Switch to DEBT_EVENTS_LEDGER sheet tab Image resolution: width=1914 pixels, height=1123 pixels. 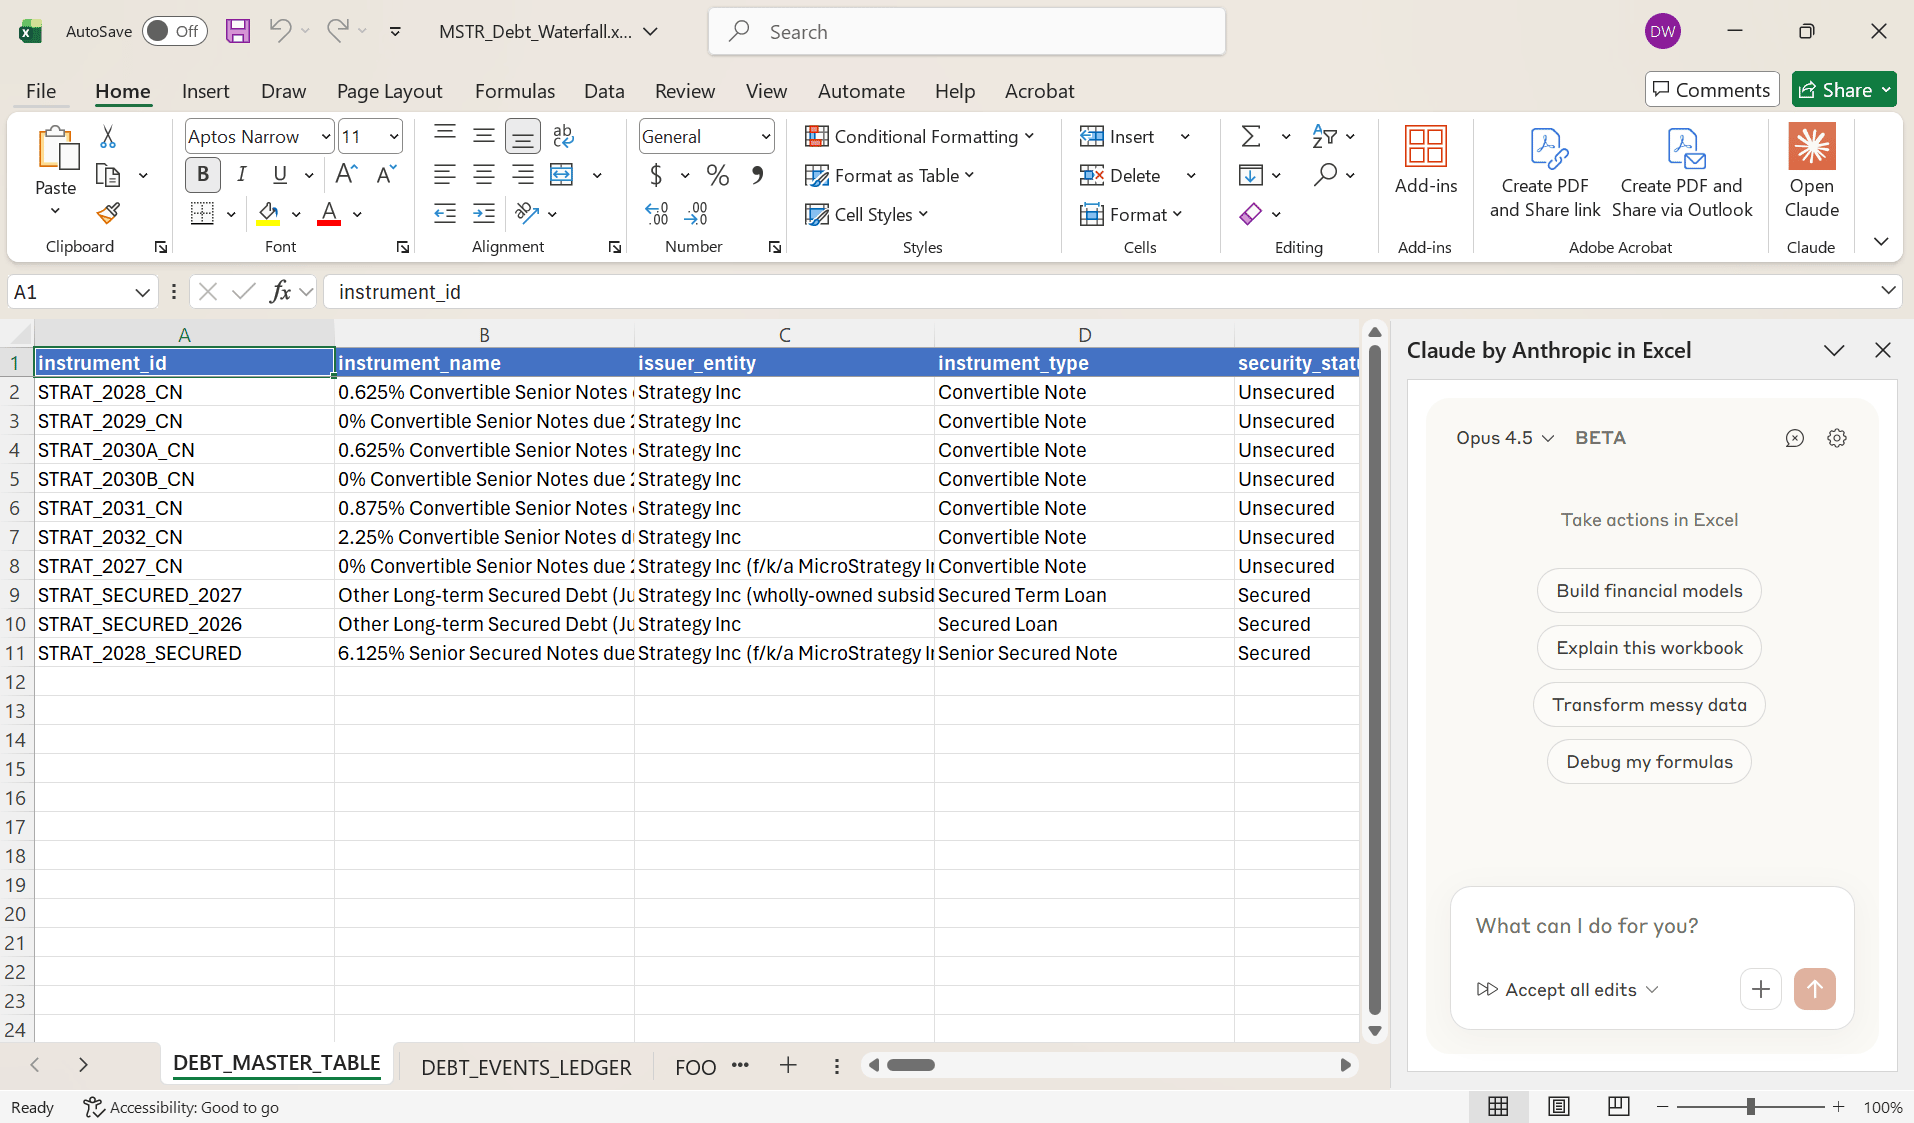[x=526, y=1067]
